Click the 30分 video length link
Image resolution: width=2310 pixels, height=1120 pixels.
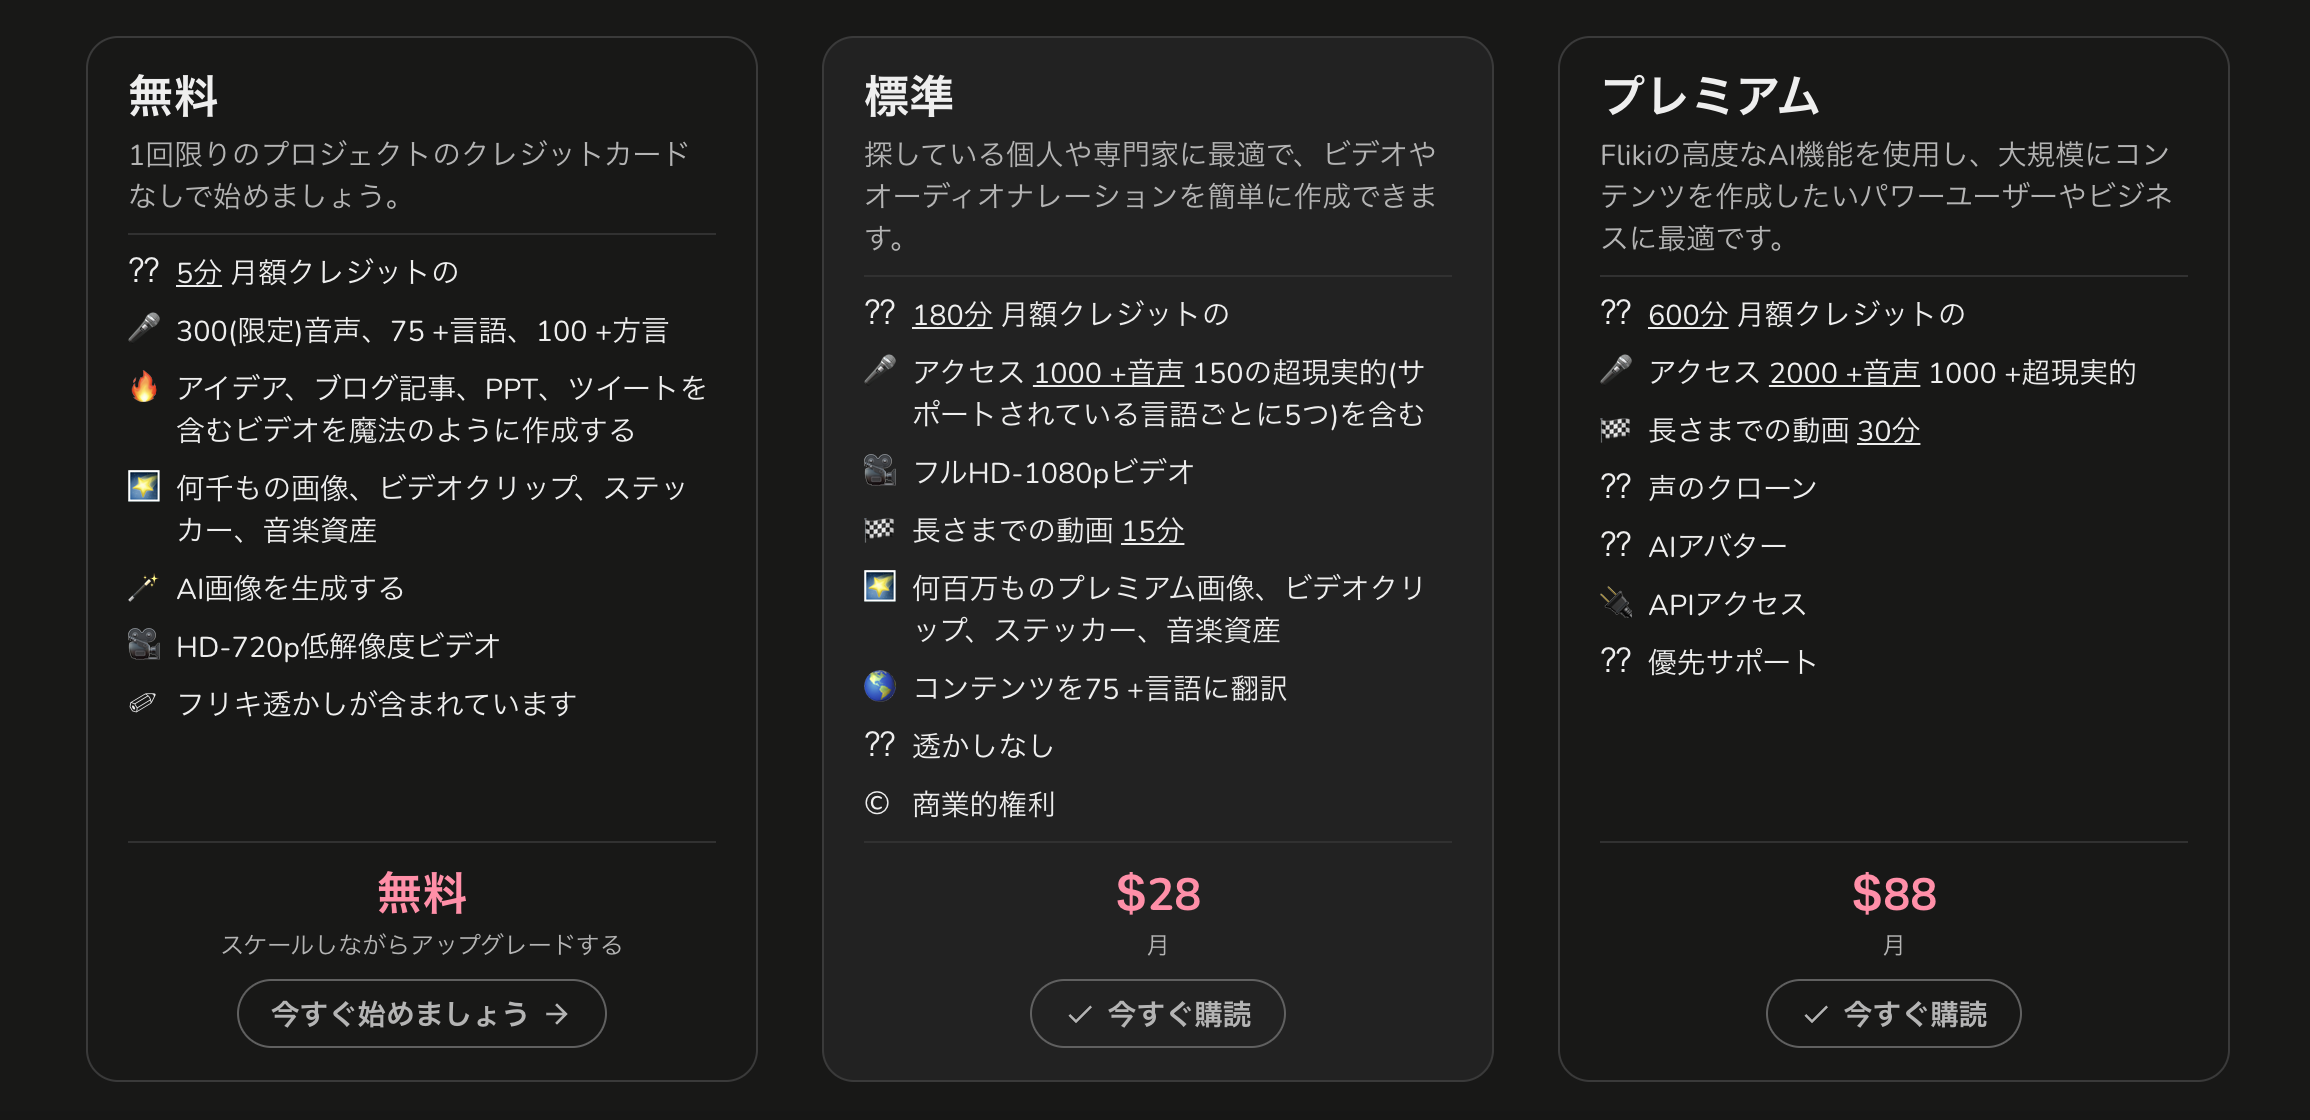coord(1888,430)
